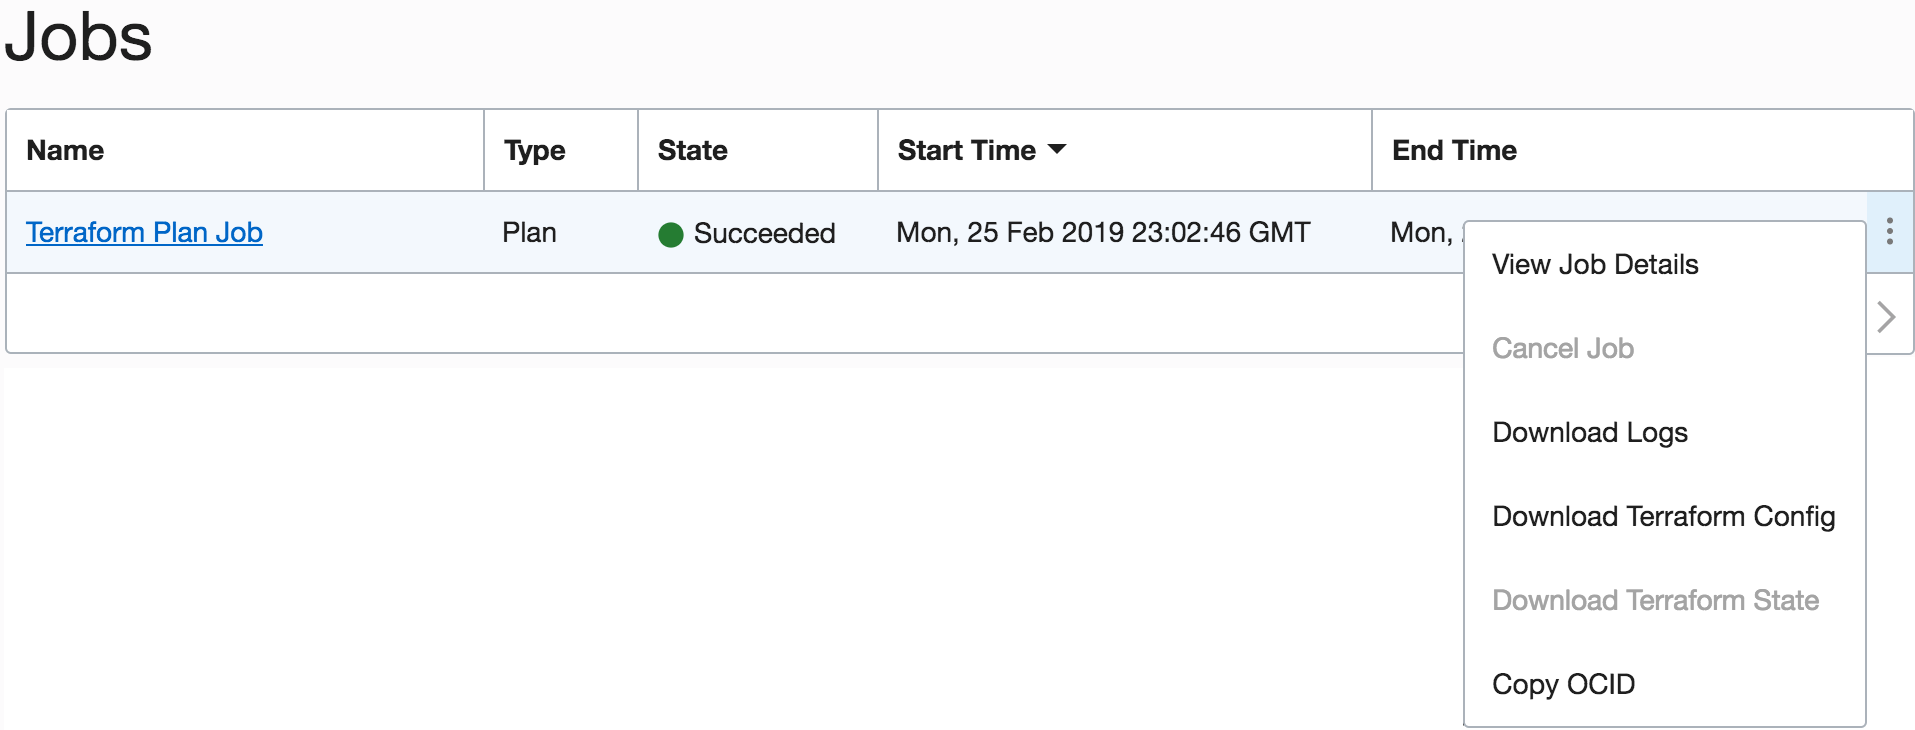Viewport: 1915px width, 730px height.
Task: Choose Copy OCID from the menu
Action: [1563, 685]
